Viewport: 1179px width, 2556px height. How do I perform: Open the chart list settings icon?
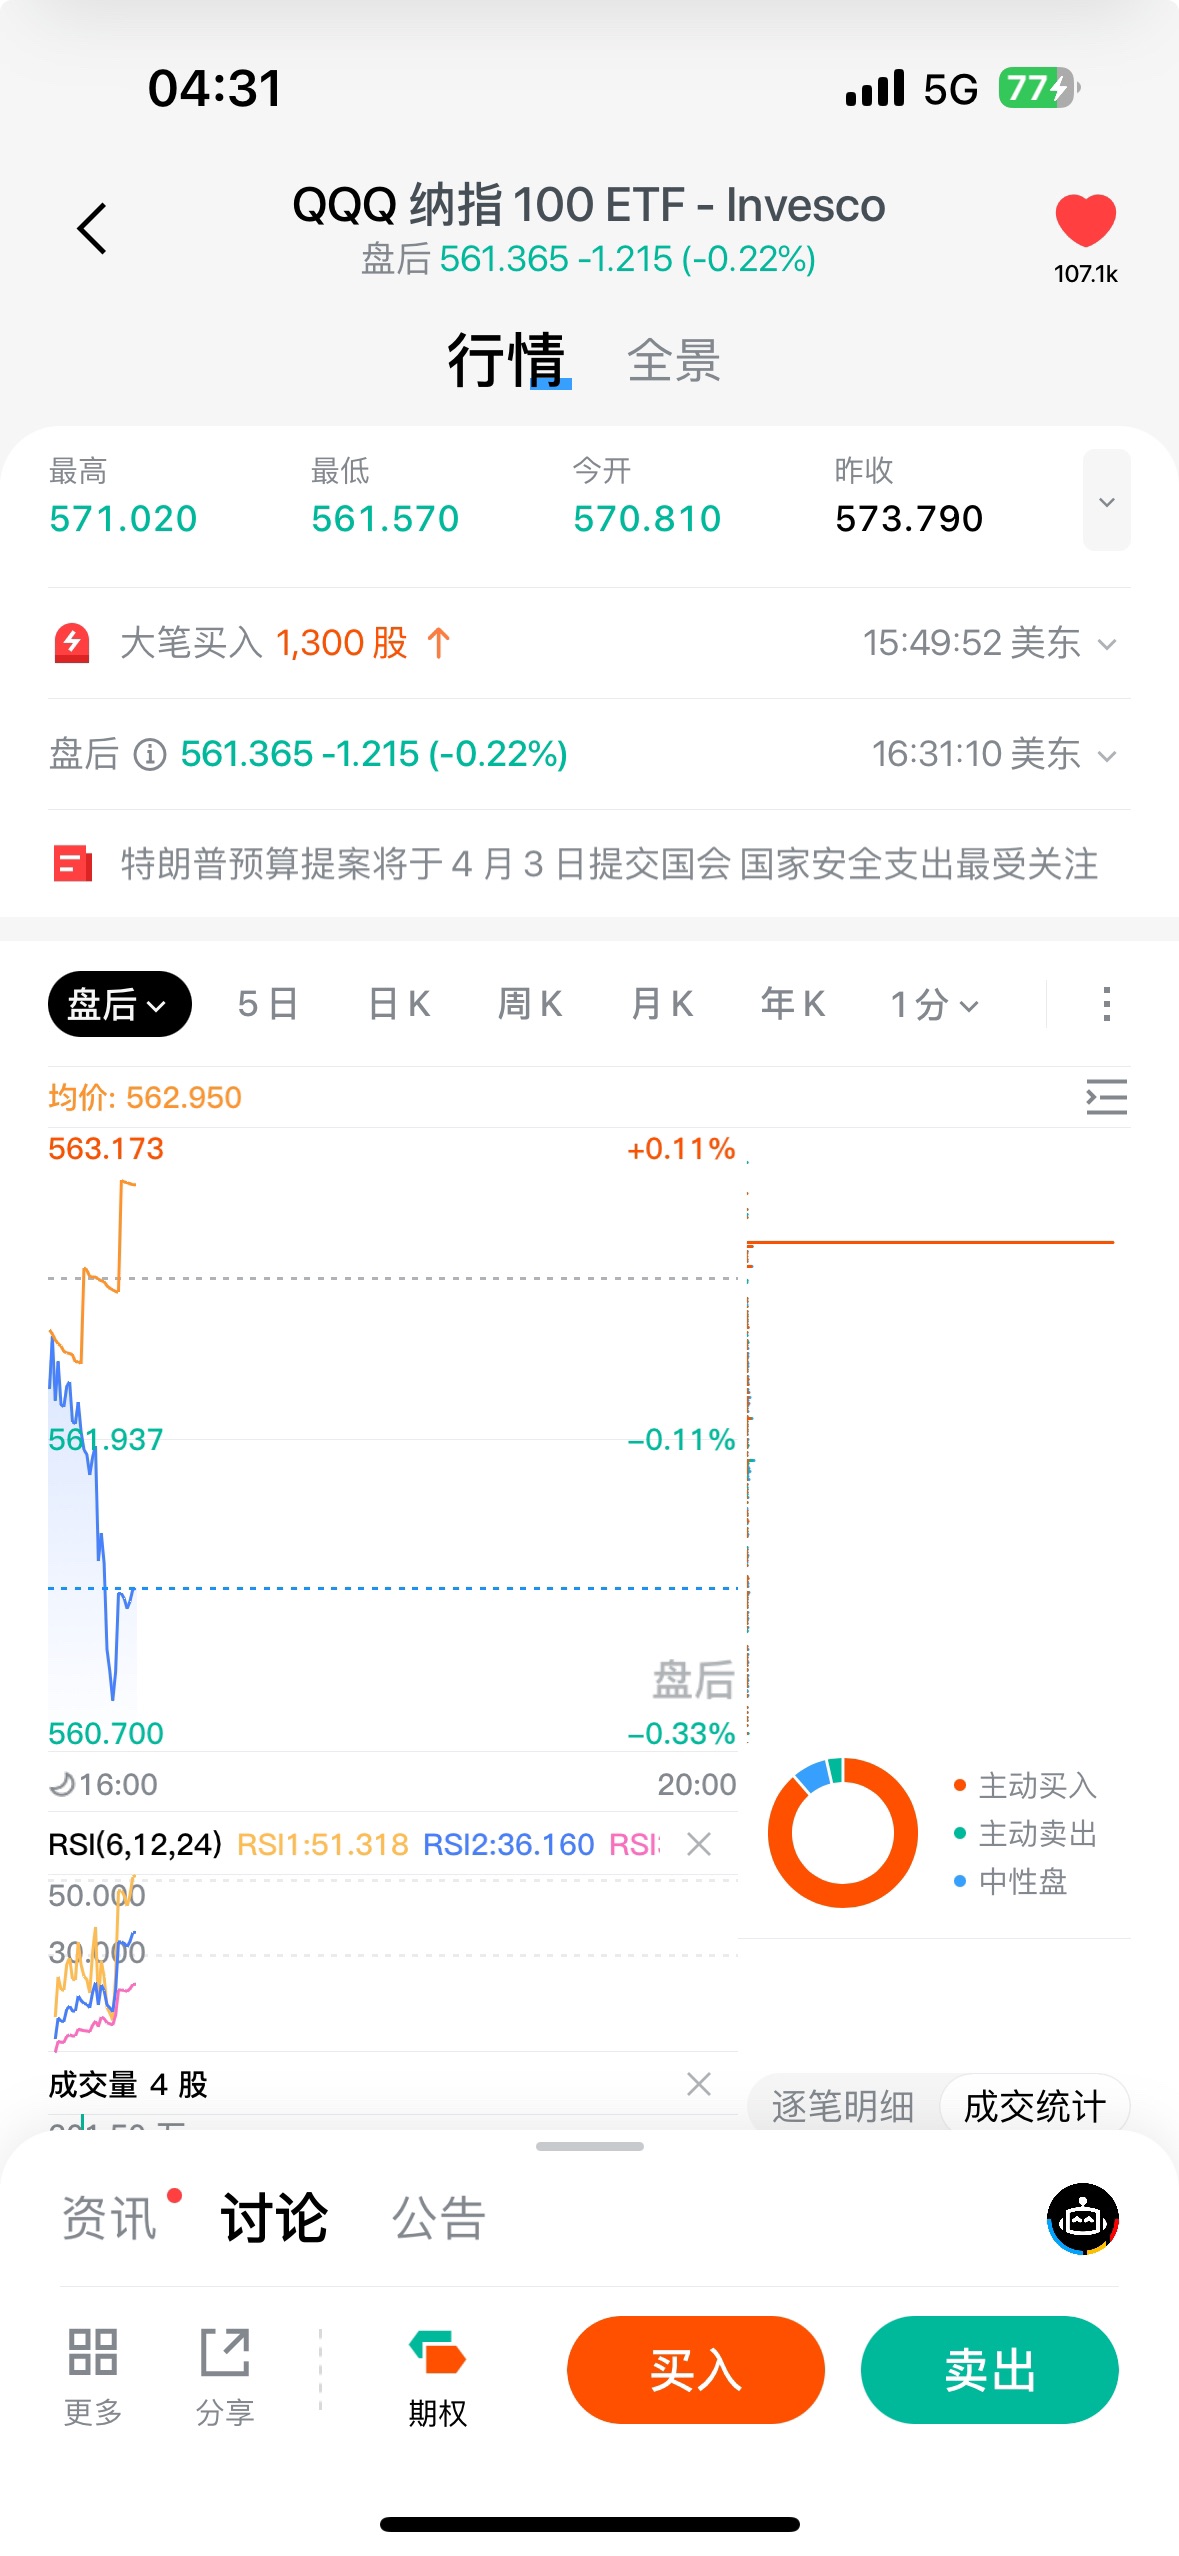tap(1106, 1097)
